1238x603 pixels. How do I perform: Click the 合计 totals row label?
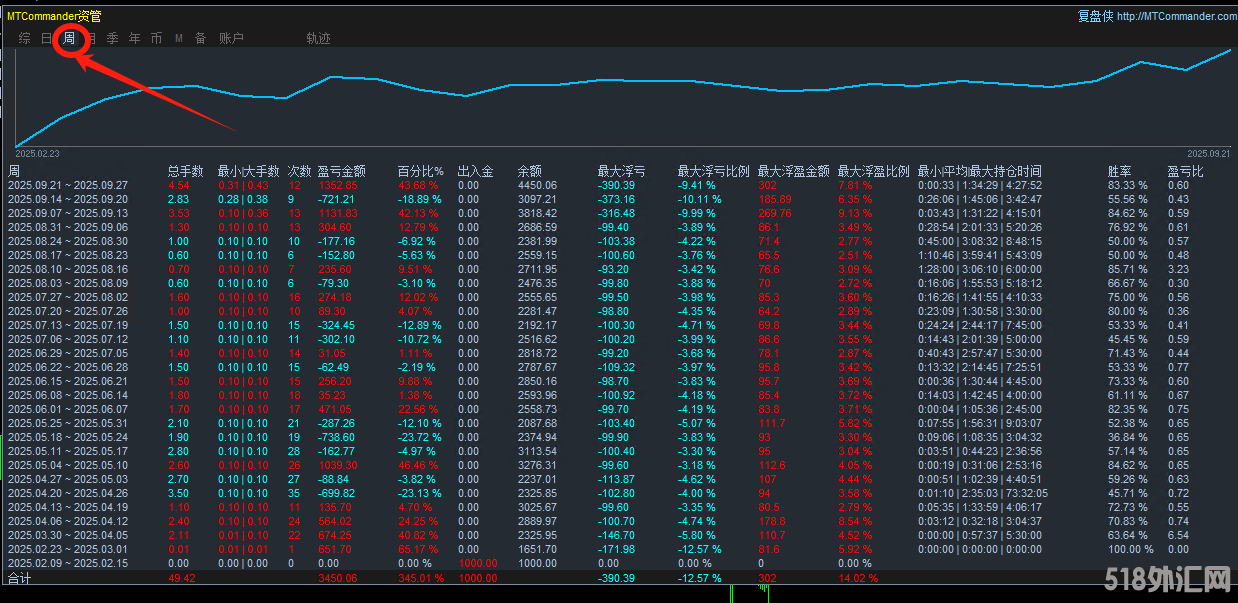point(20,578)
